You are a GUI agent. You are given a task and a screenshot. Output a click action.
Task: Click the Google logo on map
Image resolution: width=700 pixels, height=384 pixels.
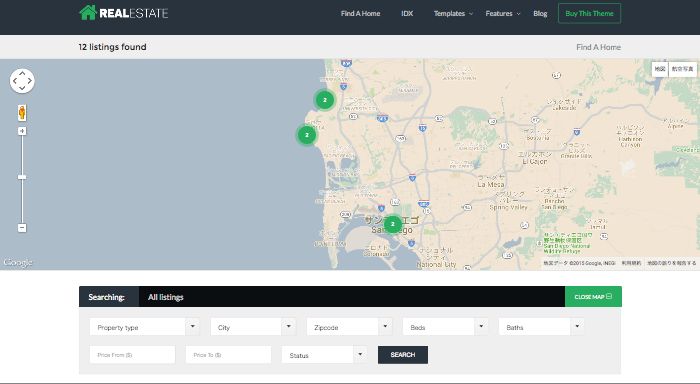18,263
